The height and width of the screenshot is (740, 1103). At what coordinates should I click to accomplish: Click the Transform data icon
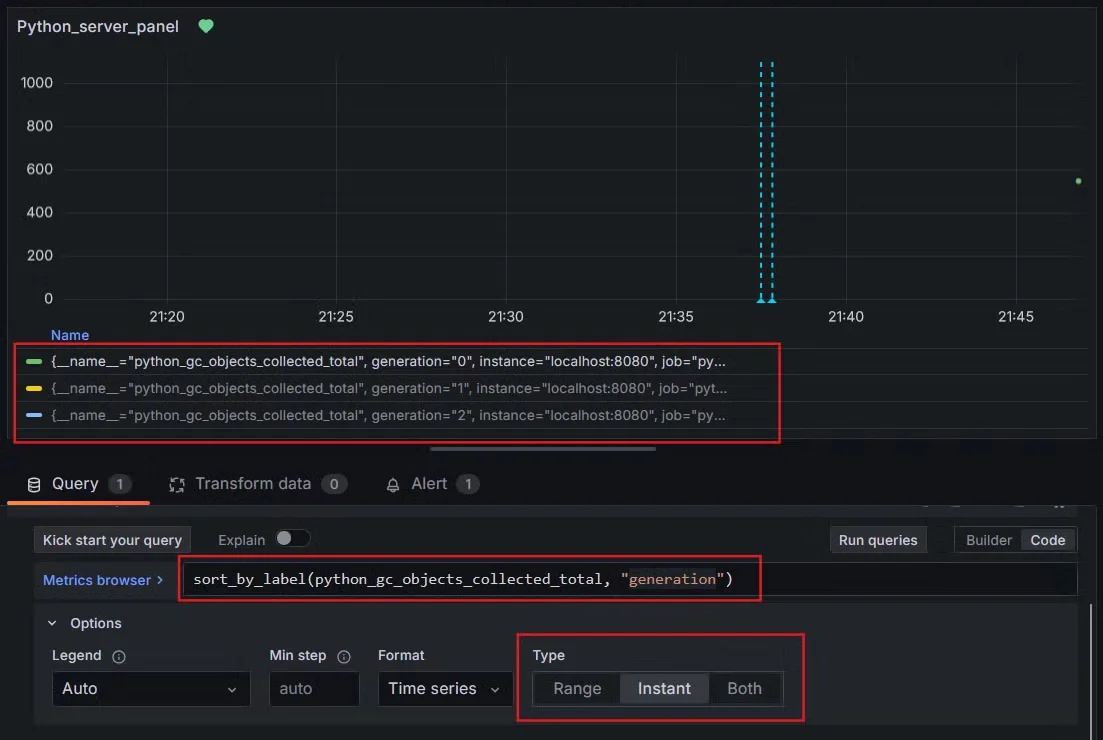177,485
